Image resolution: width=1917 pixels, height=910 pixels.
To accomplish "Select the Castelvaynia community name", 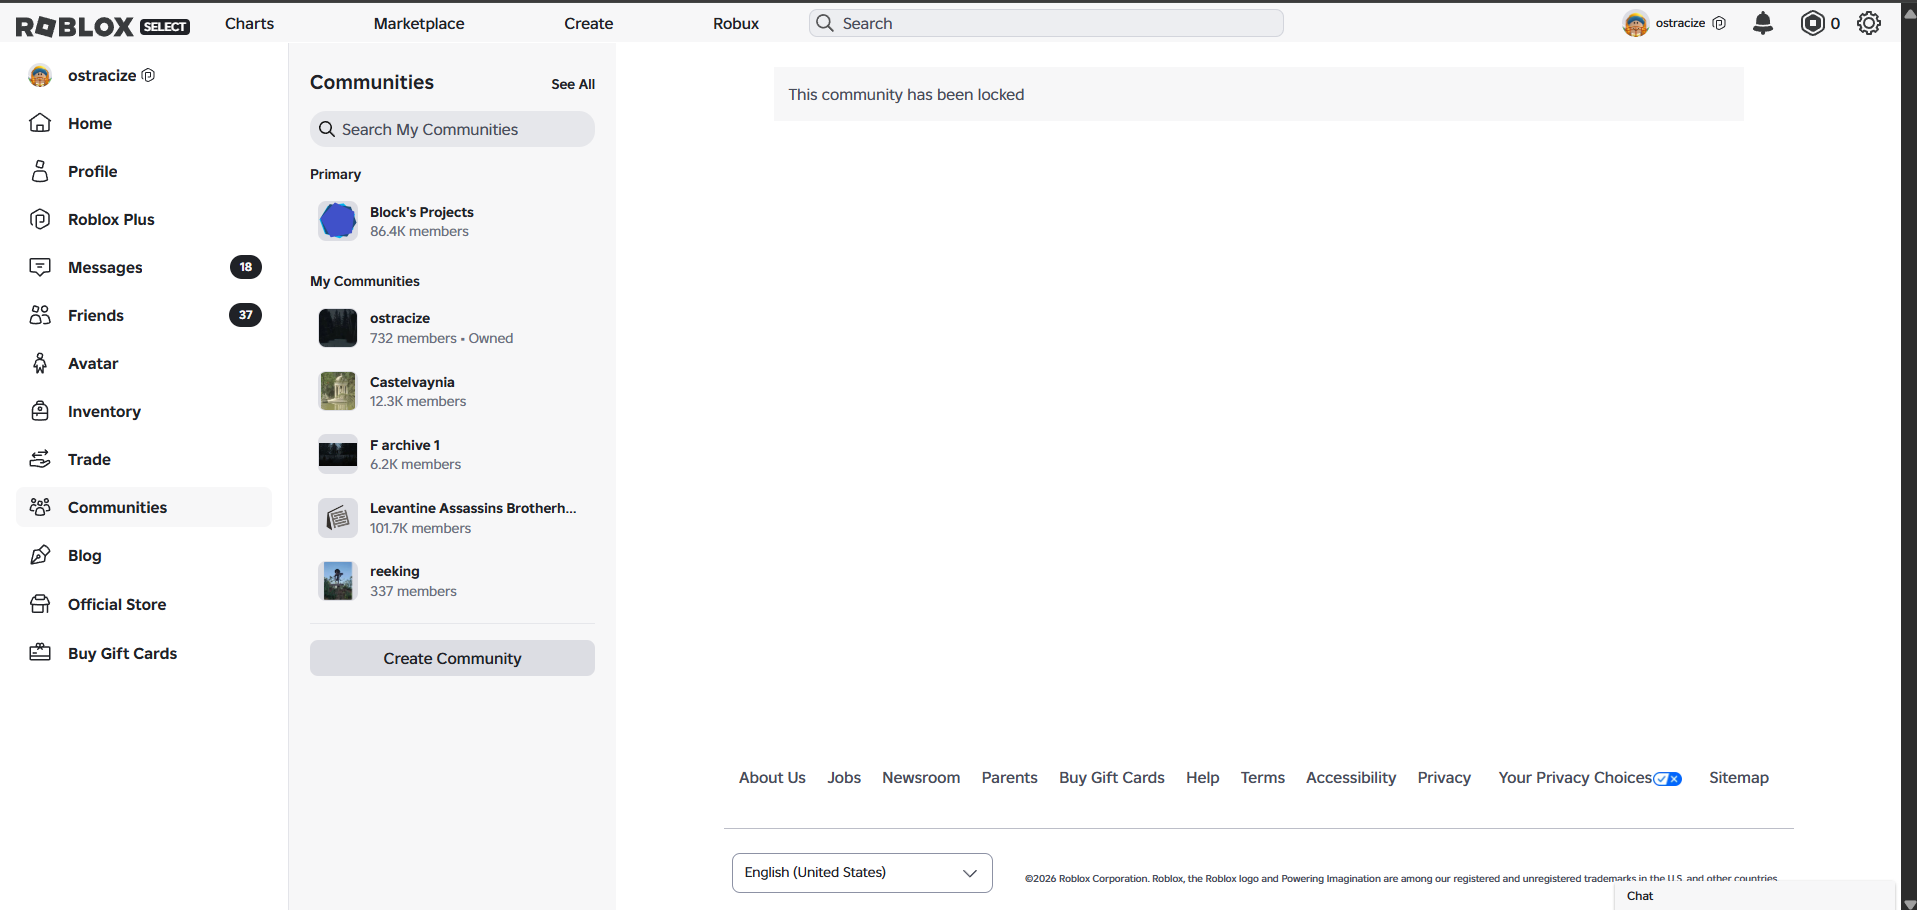I will pyautogui.click(x=412, y=382).
